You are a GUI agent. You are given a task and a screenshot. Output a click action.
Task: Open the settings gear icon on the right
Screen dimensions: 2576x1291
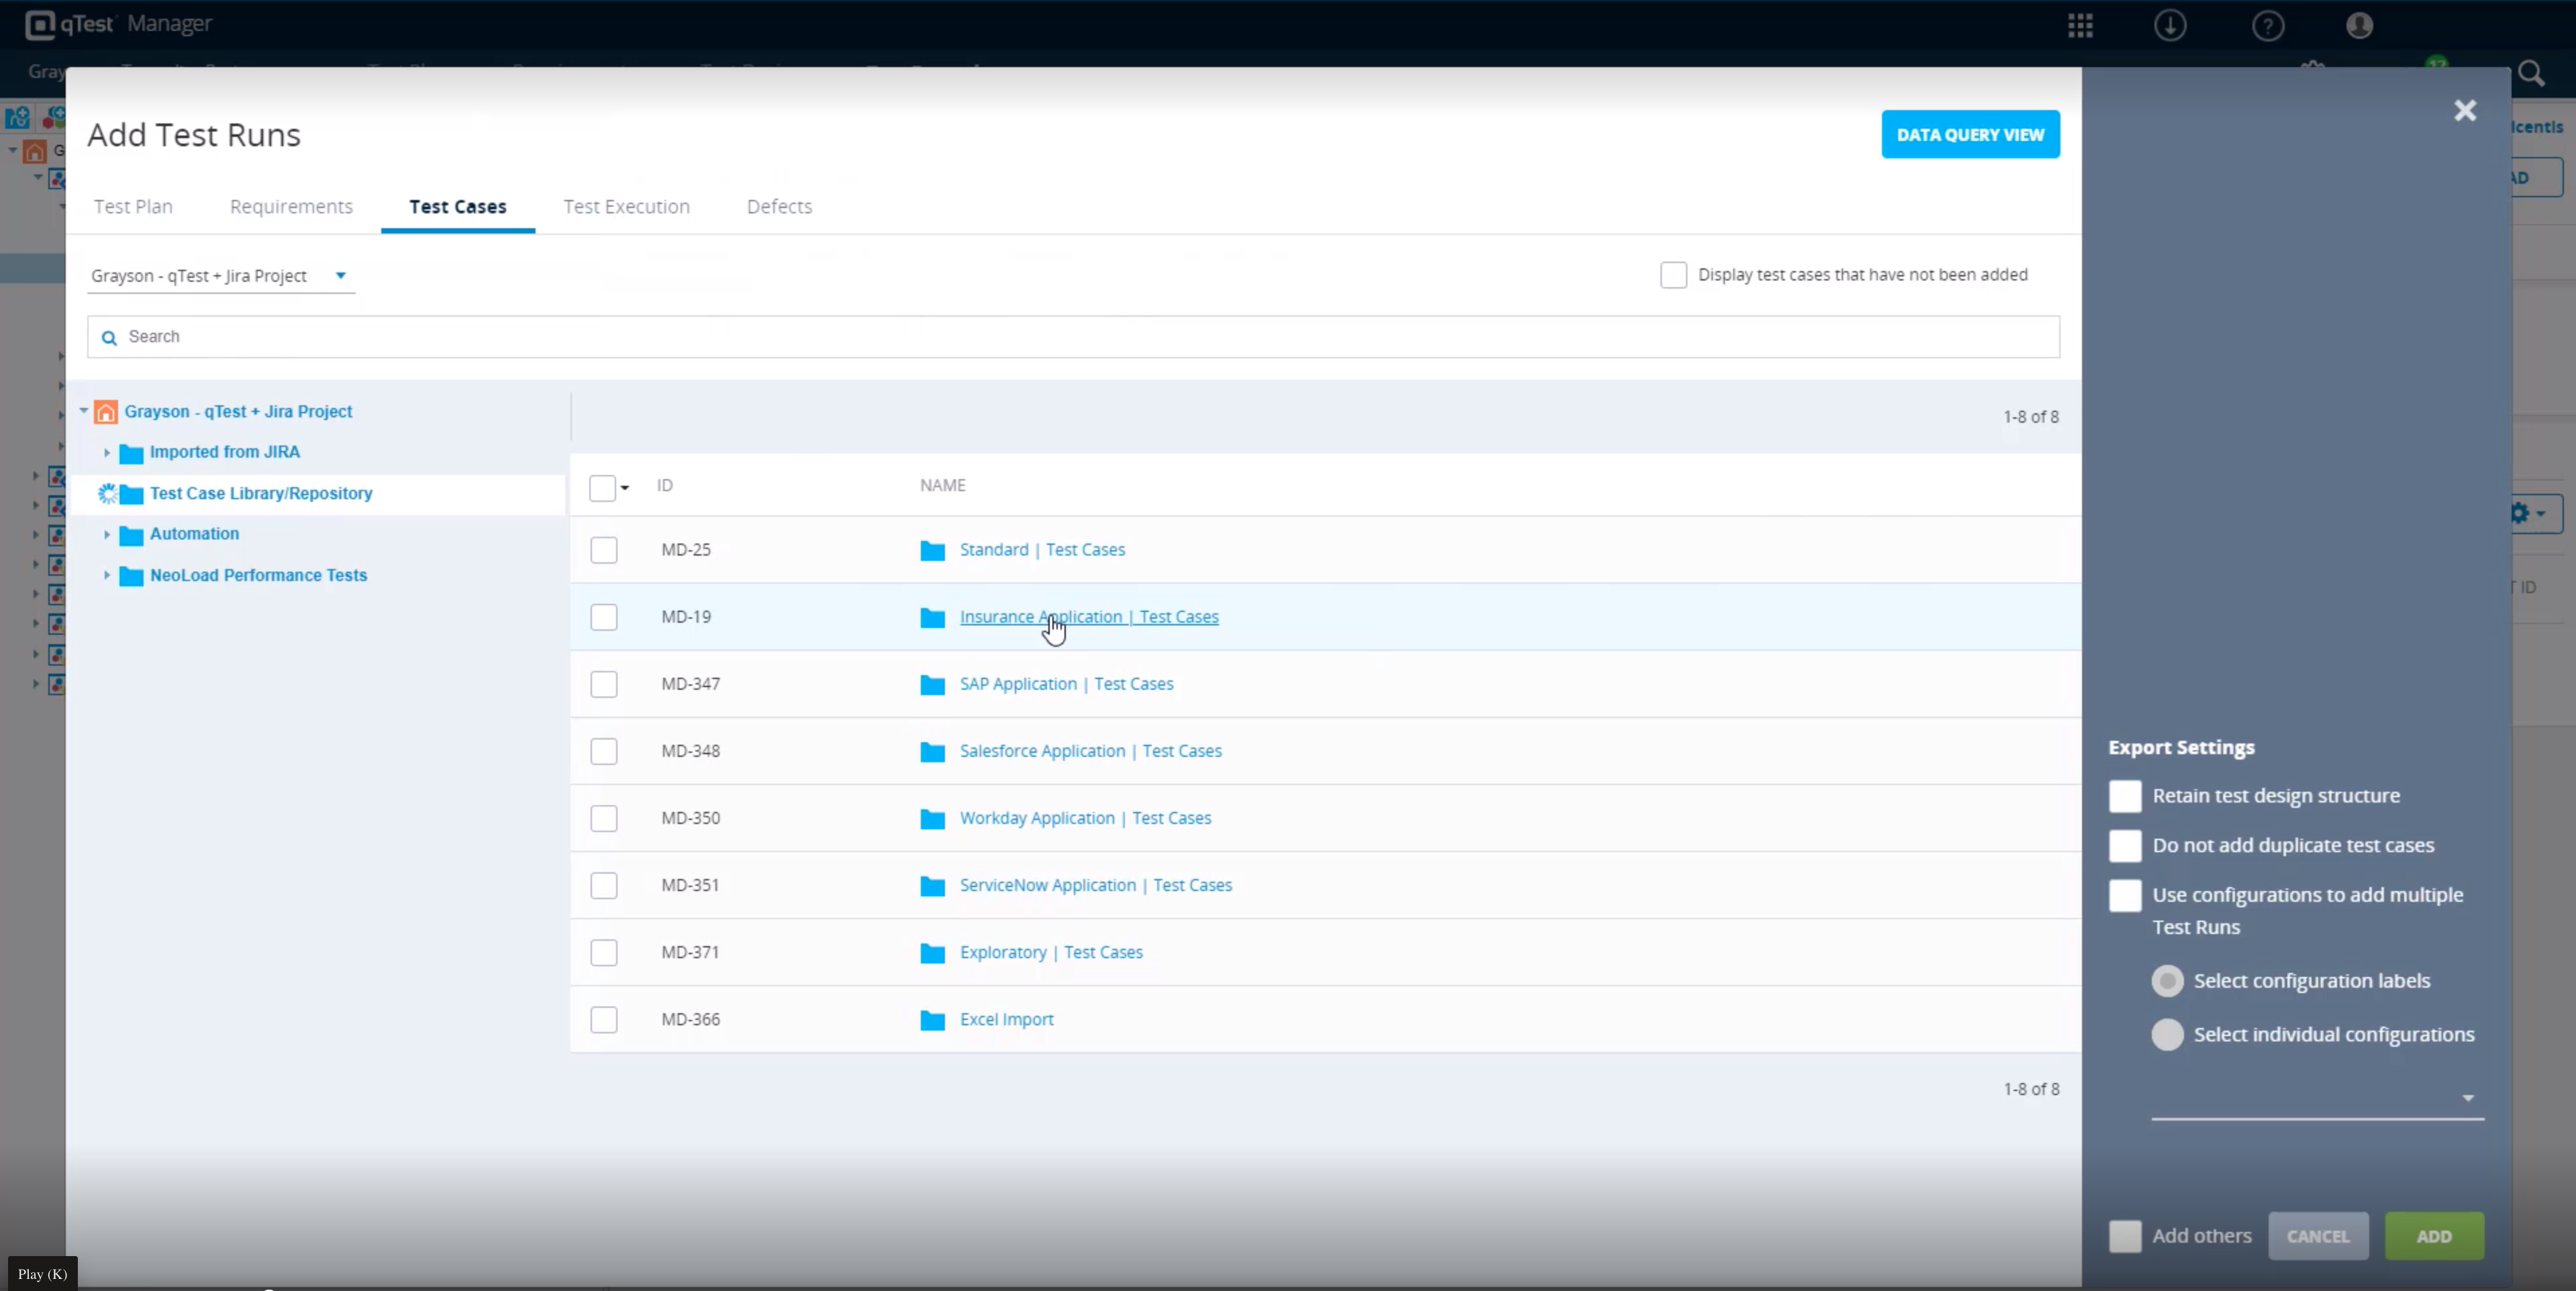2521,513
